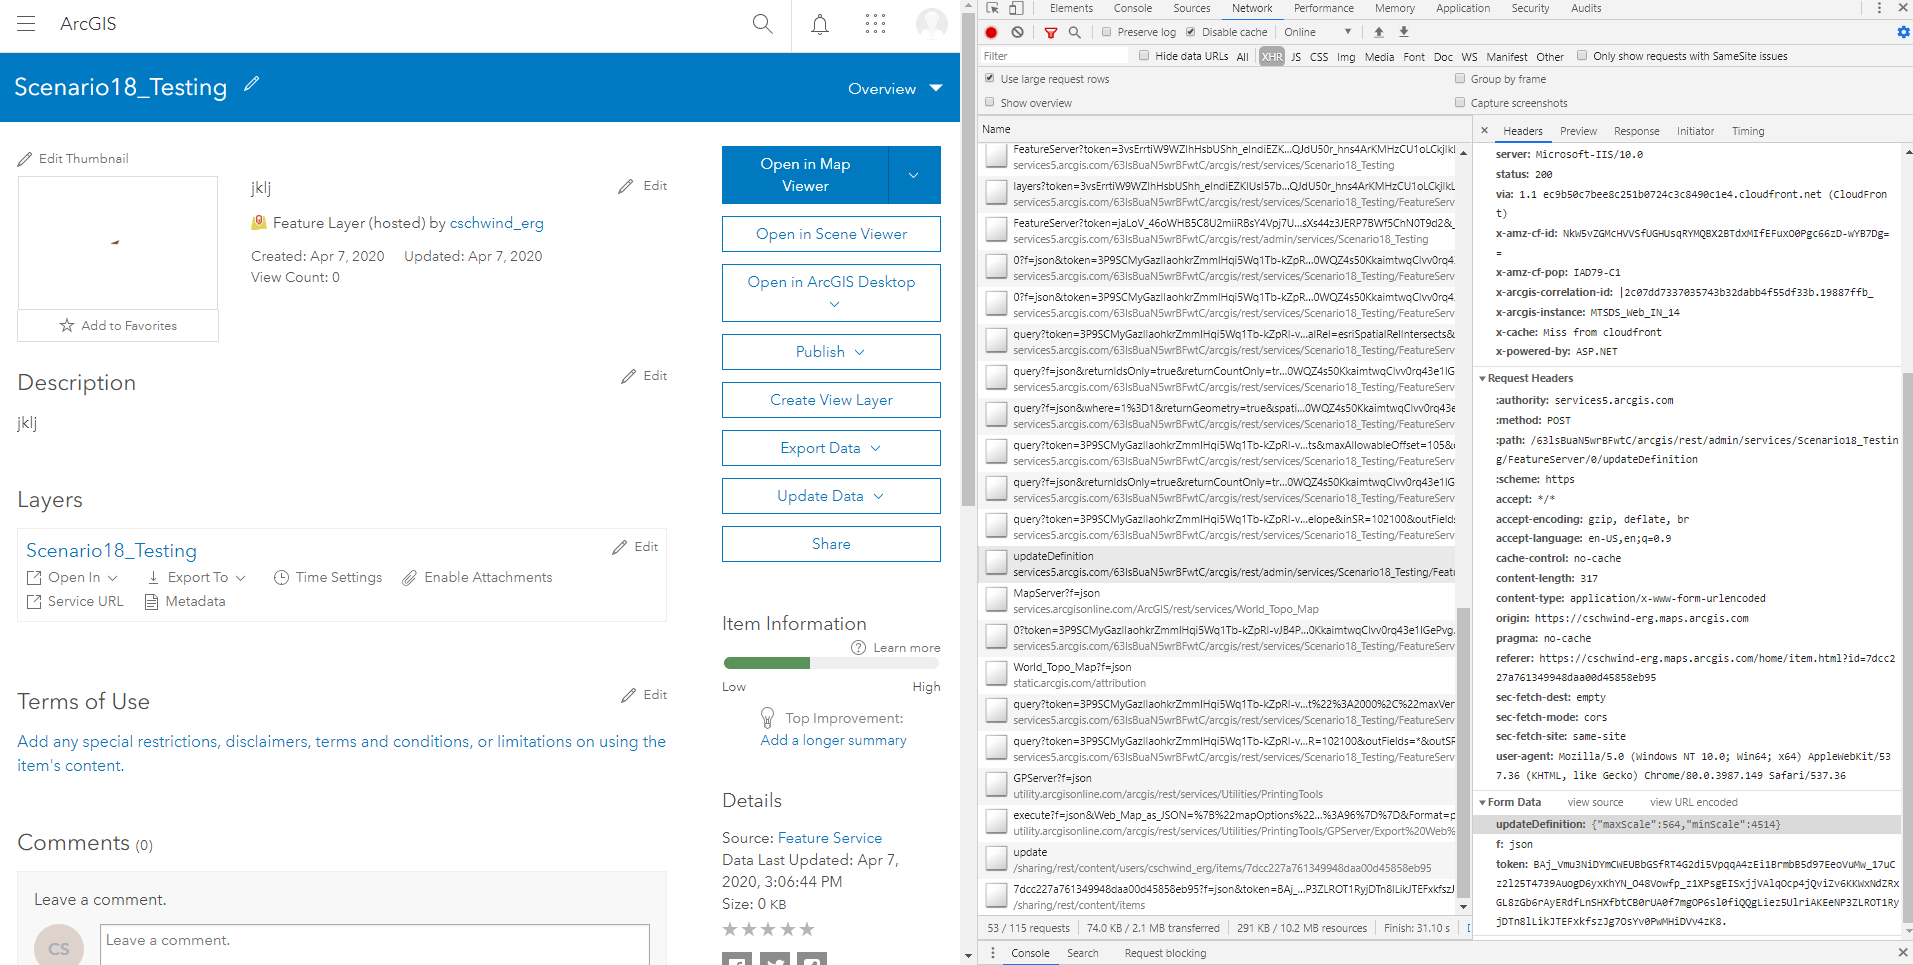Open the layer's Service URL
The image size is (1913, 965).
click(75, 601)
